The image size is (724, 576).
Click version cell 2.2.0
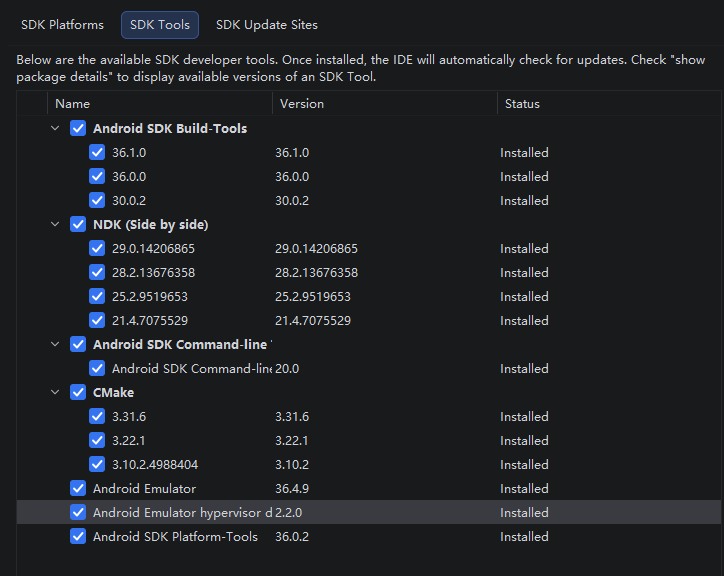click(x=288, y=513)
